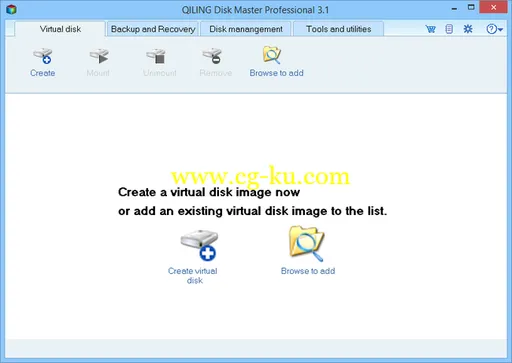This screenshot has width=512, height=363.
Task: Click the QILING app logo in title bar
Action: pyautogui.click(x=11, y=9)
